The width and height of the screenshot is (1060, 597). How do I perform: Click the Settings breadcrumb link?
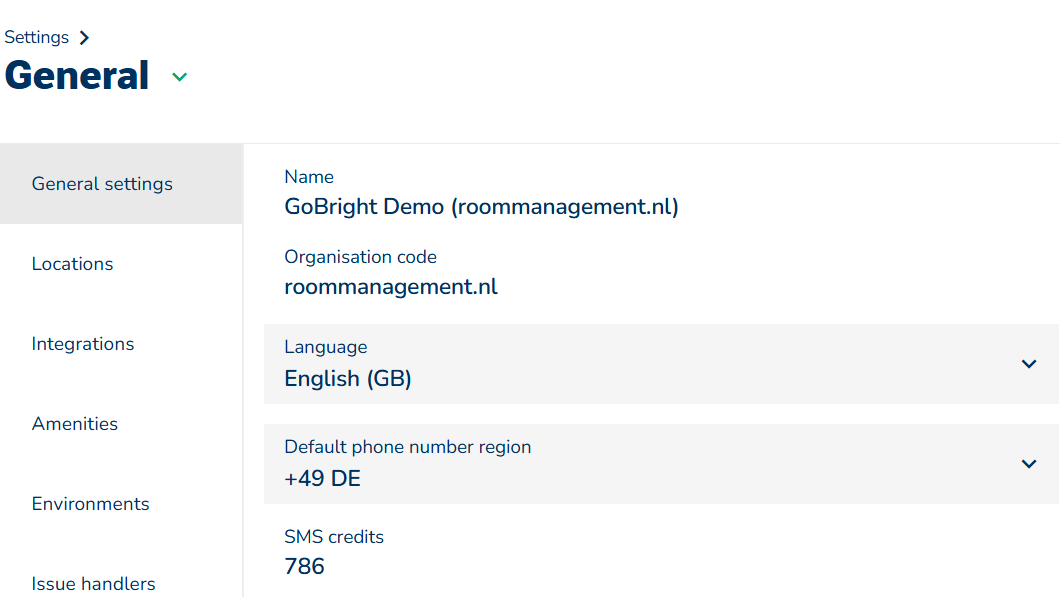(x=37, y=37)
